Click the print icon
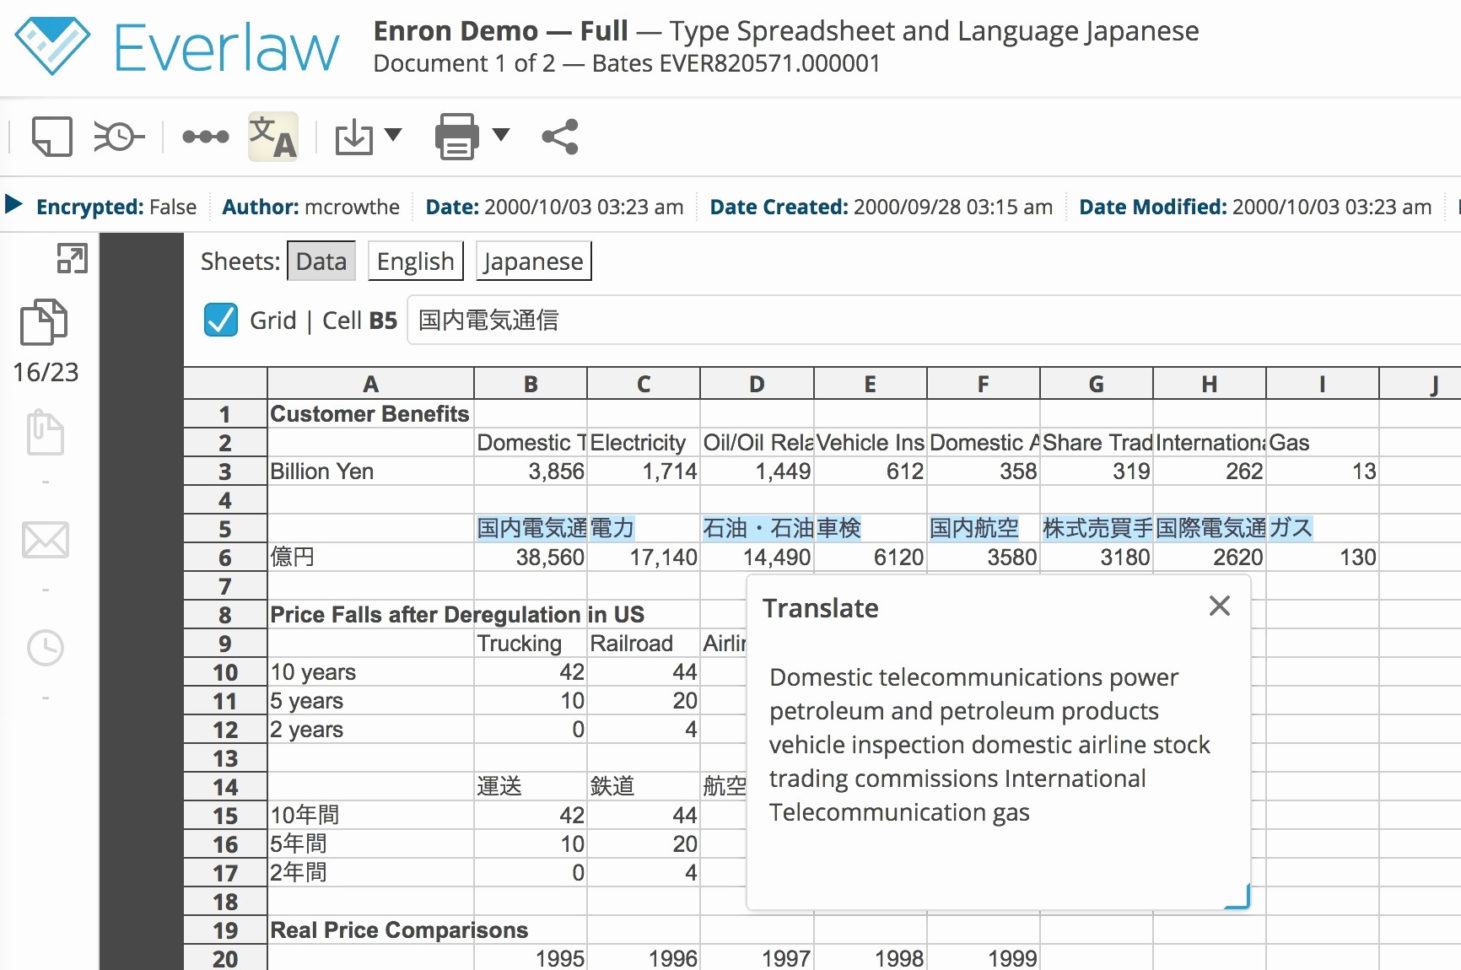The height and width of the screenshot is (970, 1461). pyautogui.click(x=455, y=136)
